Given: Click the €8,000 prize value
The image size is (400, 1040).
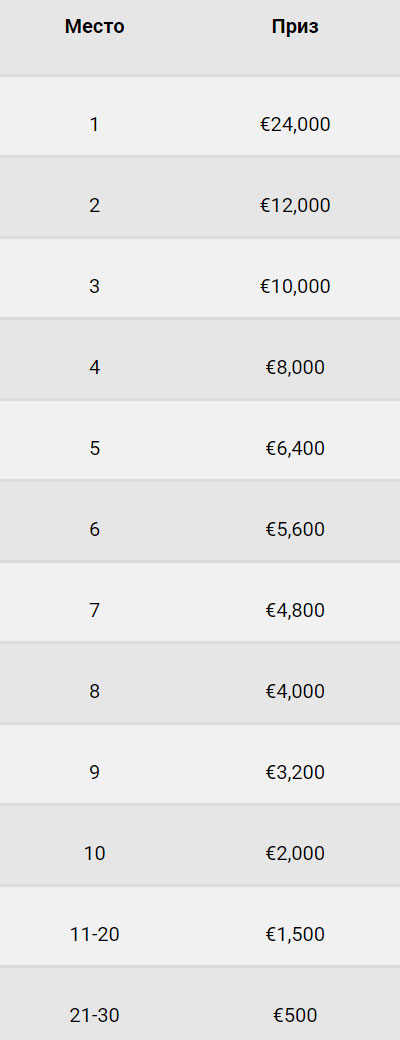Looking at the screenshot, I should 295,367.
